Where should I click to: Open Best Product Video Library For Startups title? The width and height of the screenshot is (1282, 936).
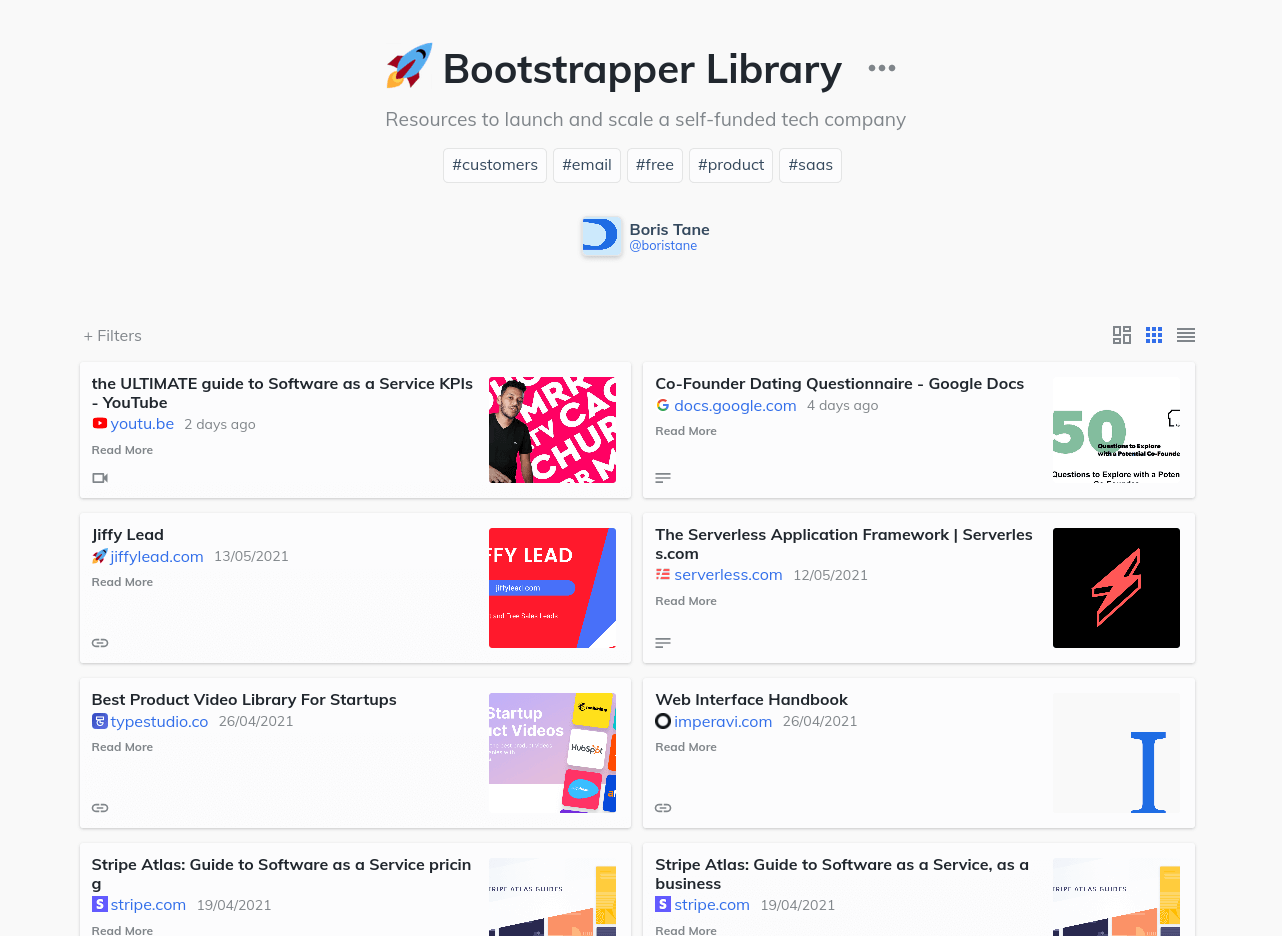(244, 699)
